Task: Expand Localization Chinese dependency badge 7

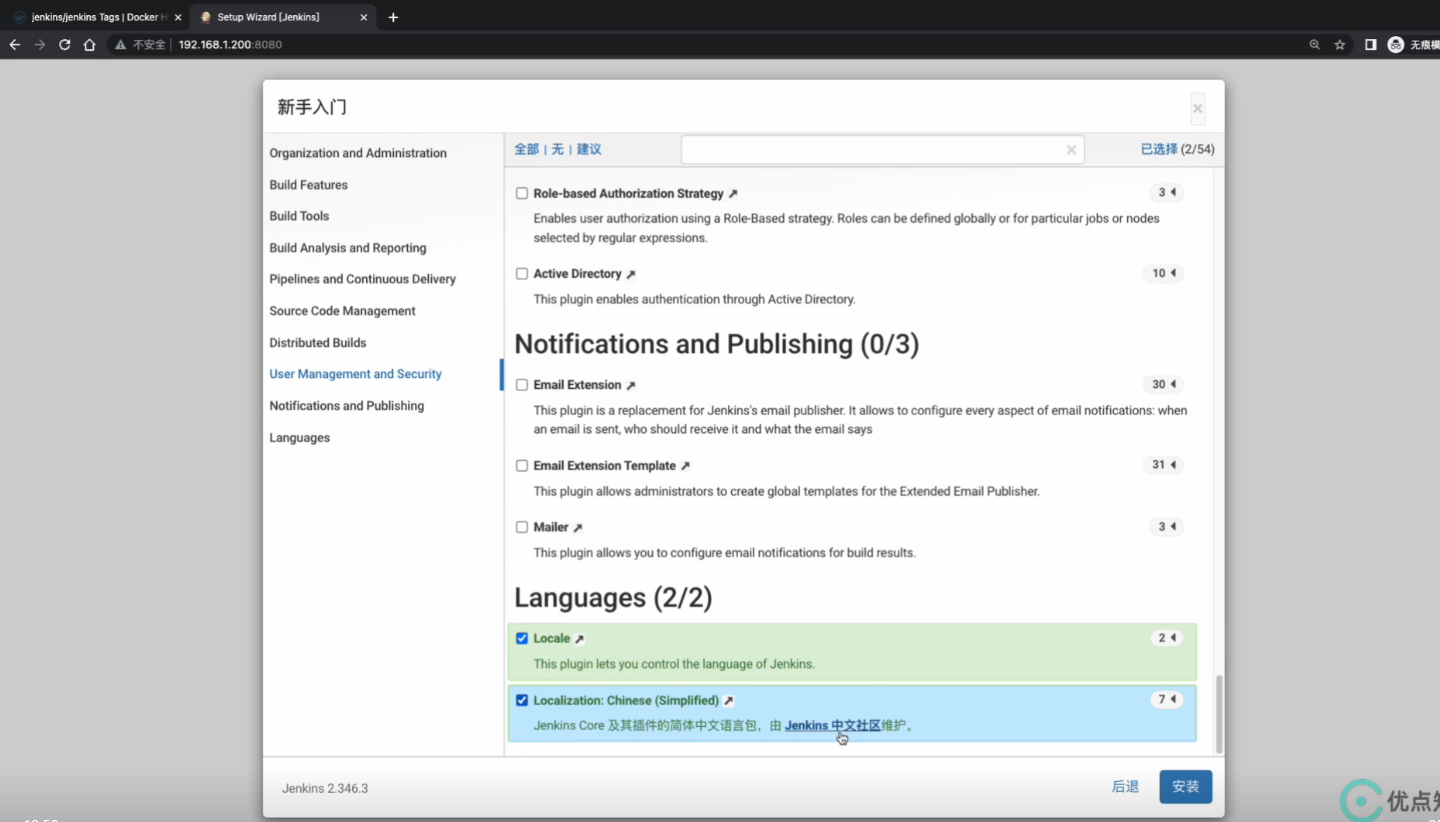Action: coord(1167,700)
